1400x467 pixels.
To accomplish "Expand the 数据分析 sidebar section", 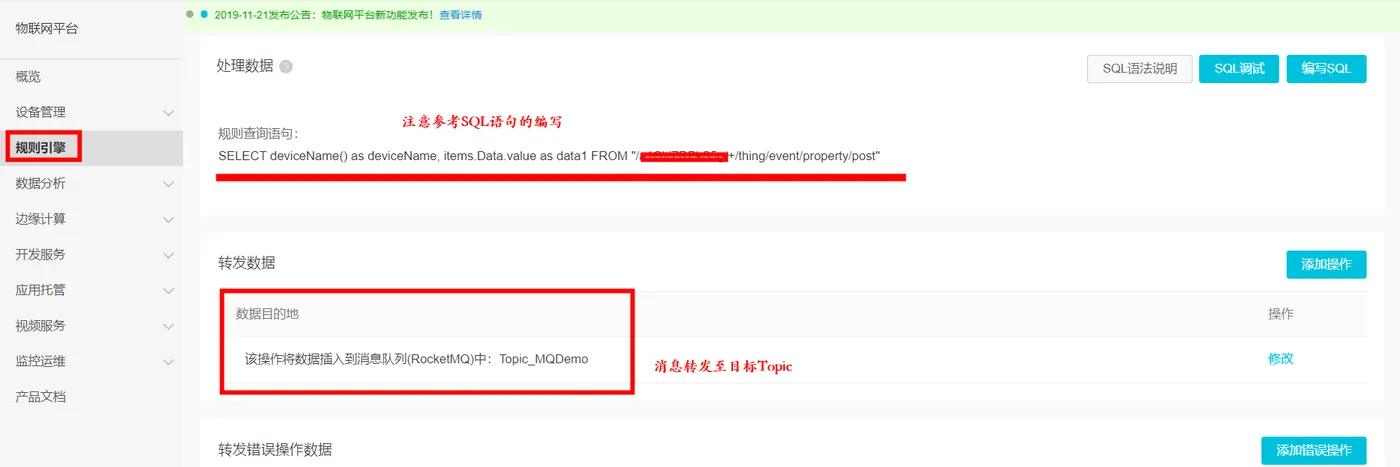I will coord(168,184).
